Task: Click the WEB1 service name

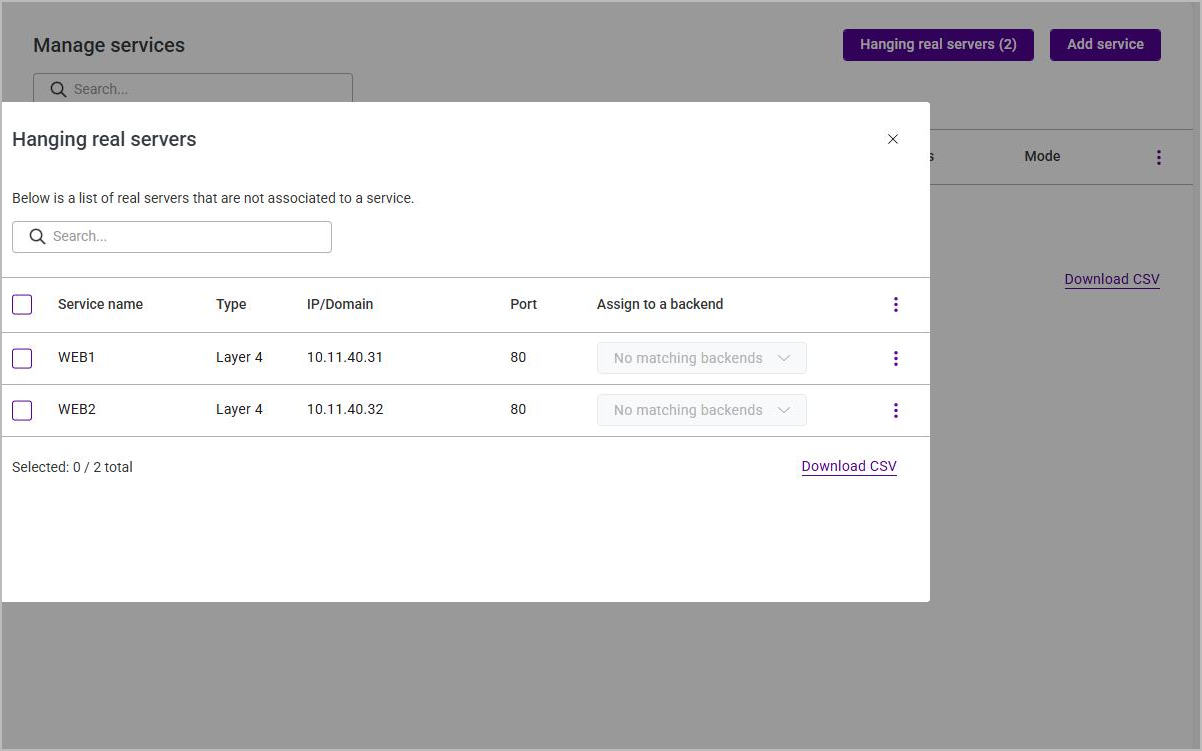Action: tap(77, 357)
